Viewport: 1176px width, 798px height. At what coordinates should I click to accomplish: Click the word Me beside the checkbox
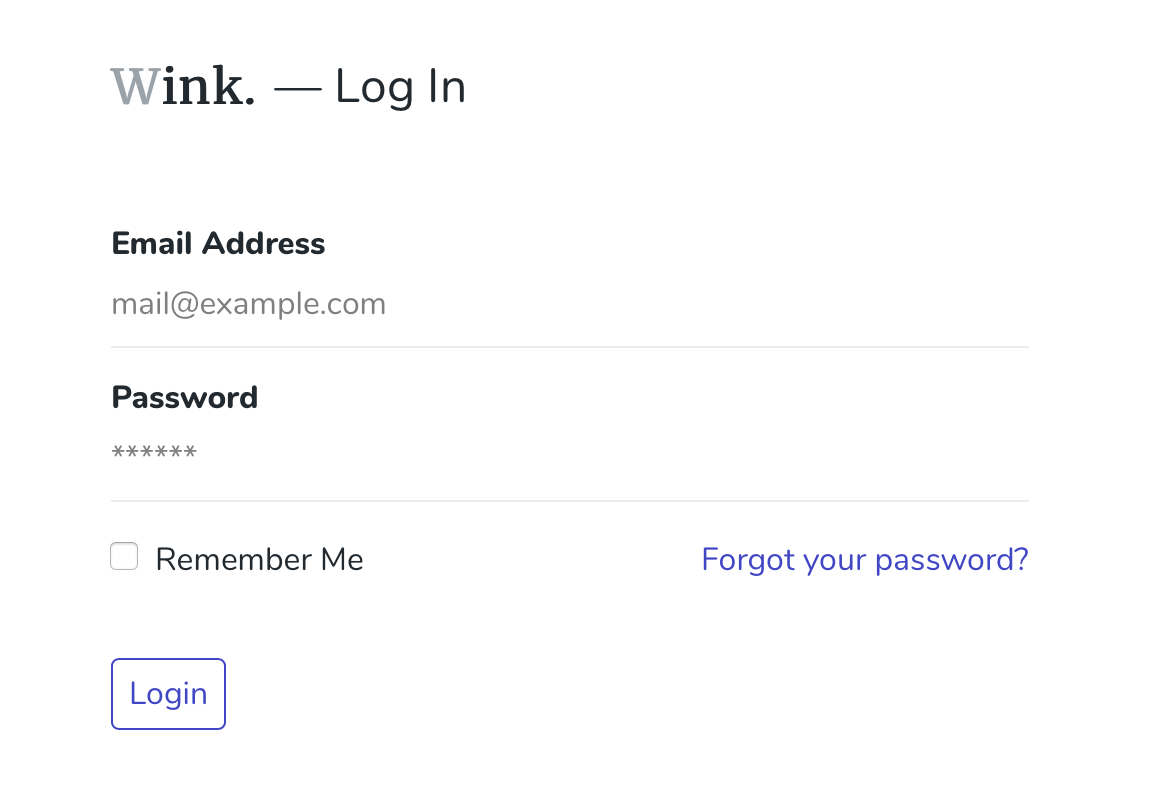[x=342, y=559]
